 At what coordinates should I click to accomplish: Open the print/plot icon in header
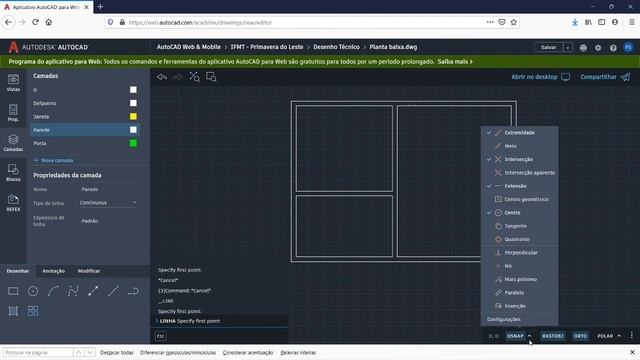(x=583, y=48)
